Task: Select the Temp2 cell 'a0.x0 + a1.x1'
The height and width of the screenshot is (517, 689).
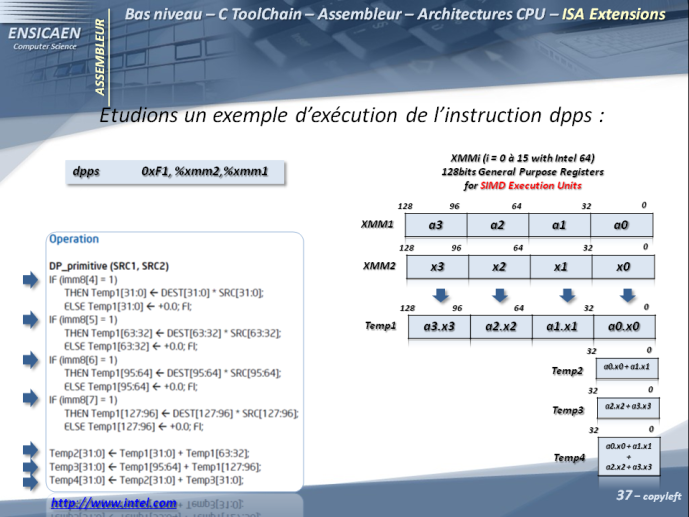Action: tap(627, 368)
